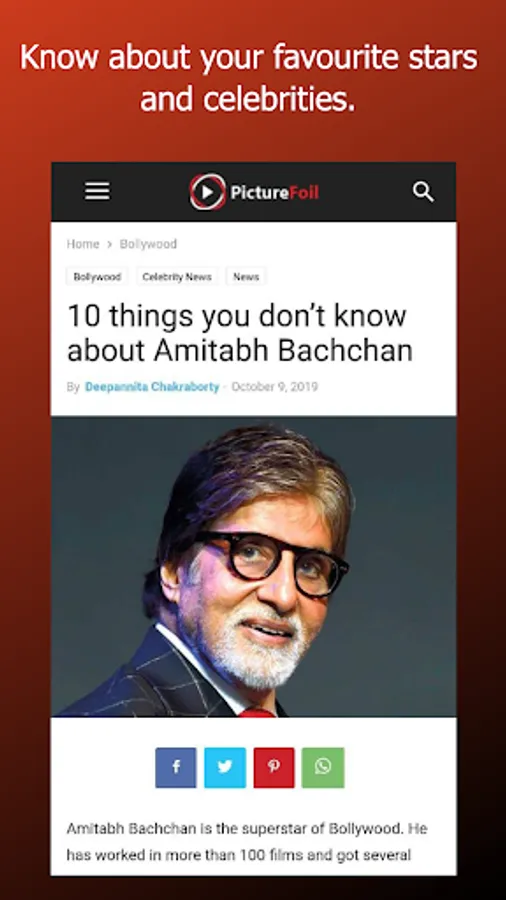Click the article headline about Amitabh Bachchan
The image size is (506, 900).
240,333
